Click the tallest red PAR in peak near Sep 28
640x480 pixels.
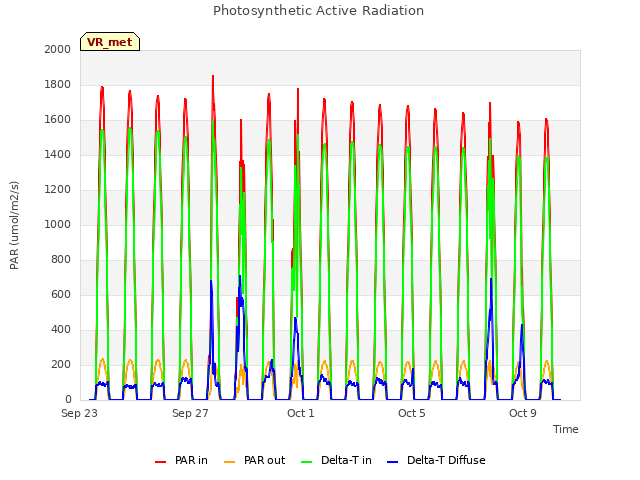tap(213, 76)
